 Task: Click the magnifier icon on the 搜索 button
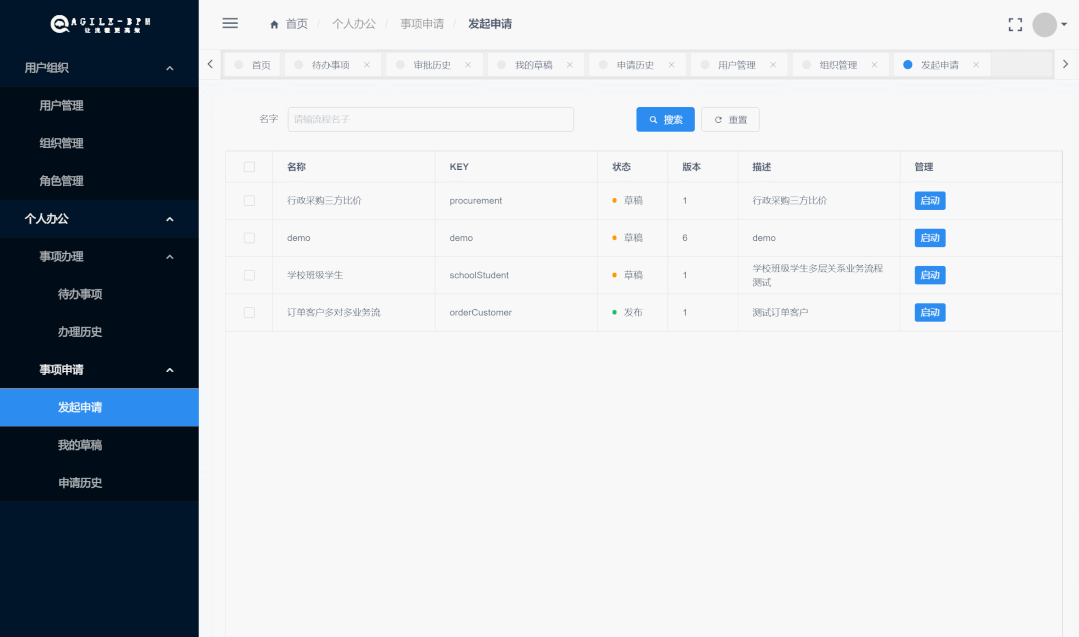coord(651,119)
